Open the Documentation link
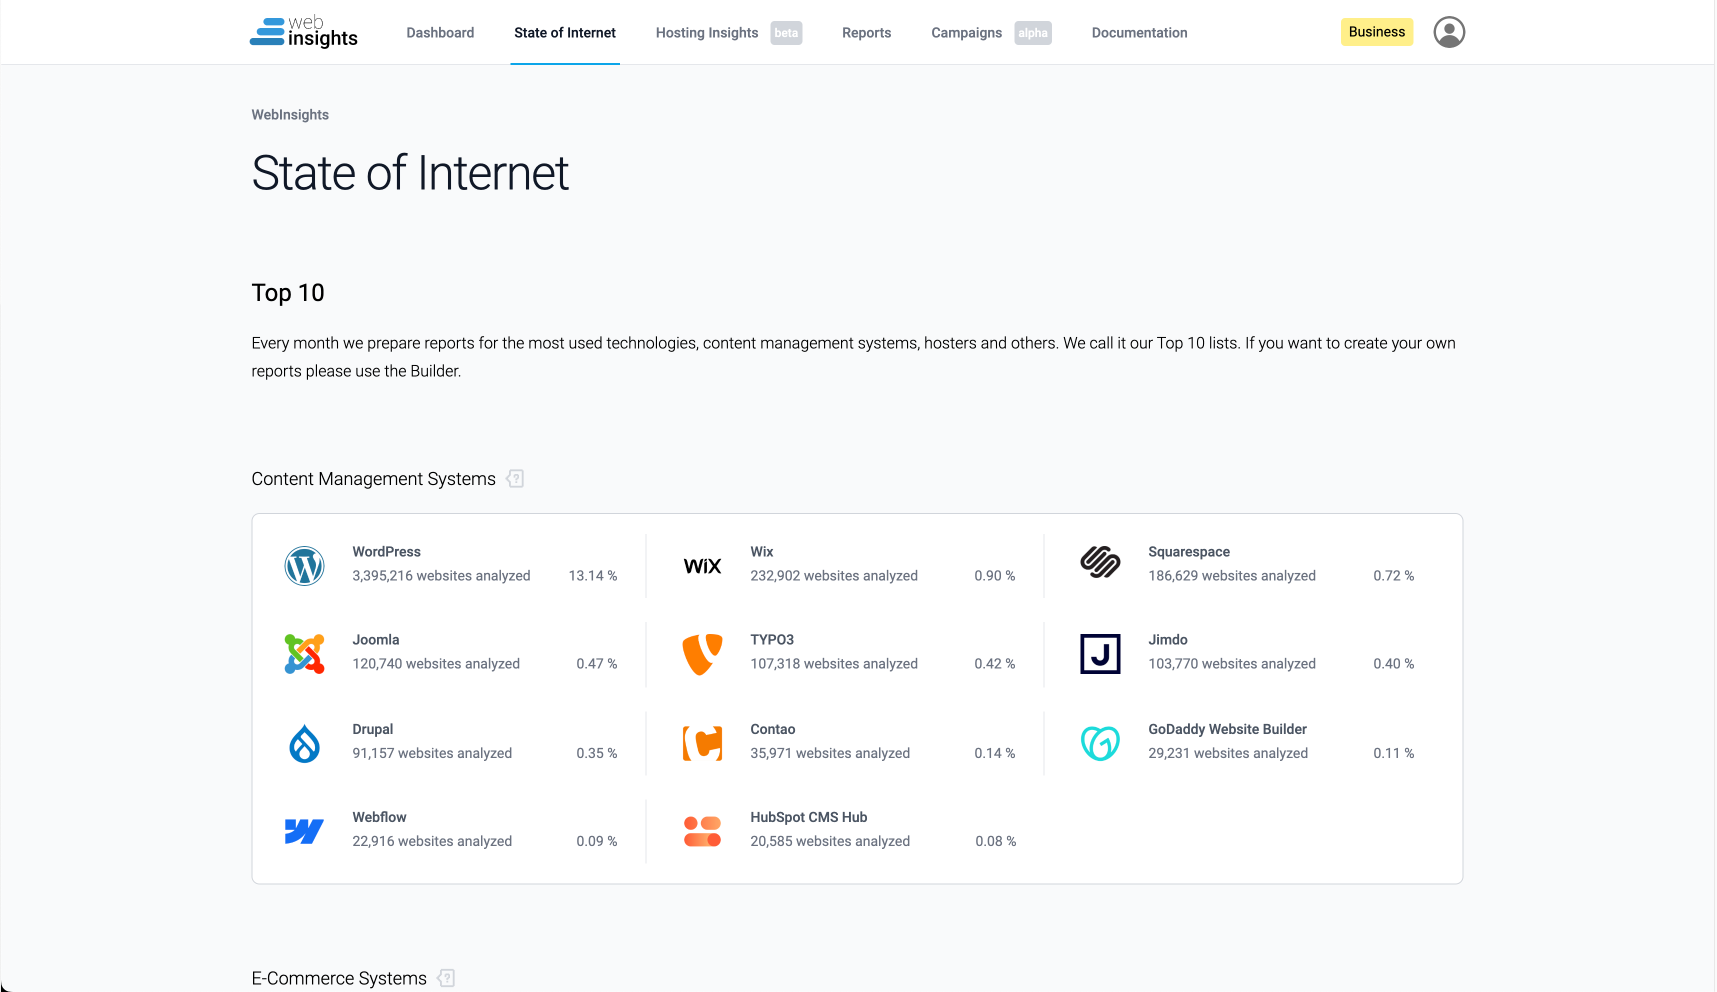The image size is (1717, 992). coord(1139,33)
